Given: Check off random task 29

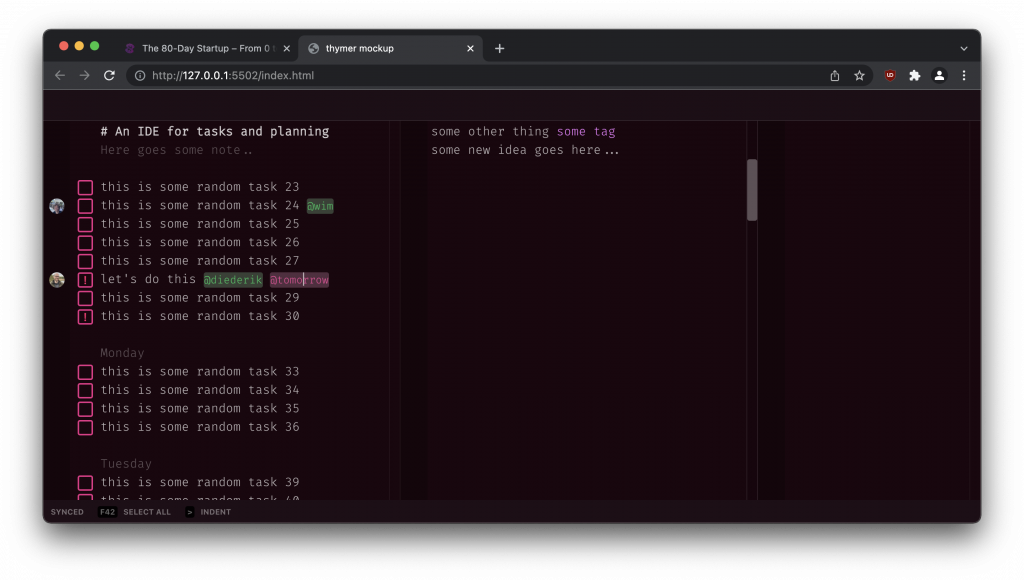Looking at the screenshot, I should pyautogui.click(x=85, y=298).
